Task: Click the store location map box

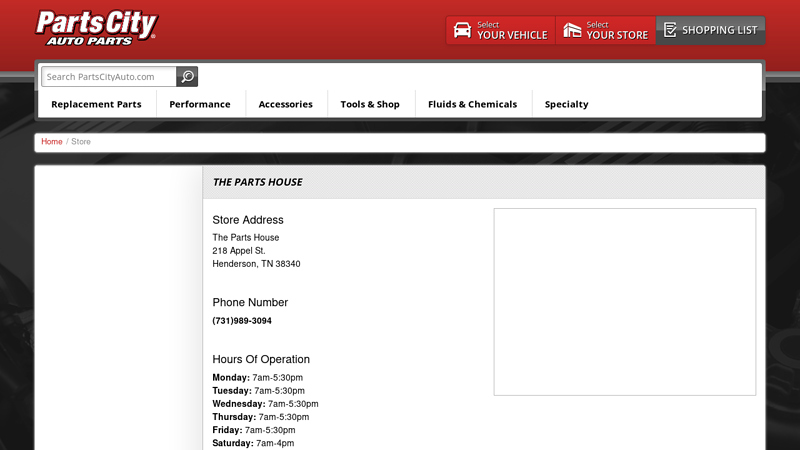Action: (624, 301)
